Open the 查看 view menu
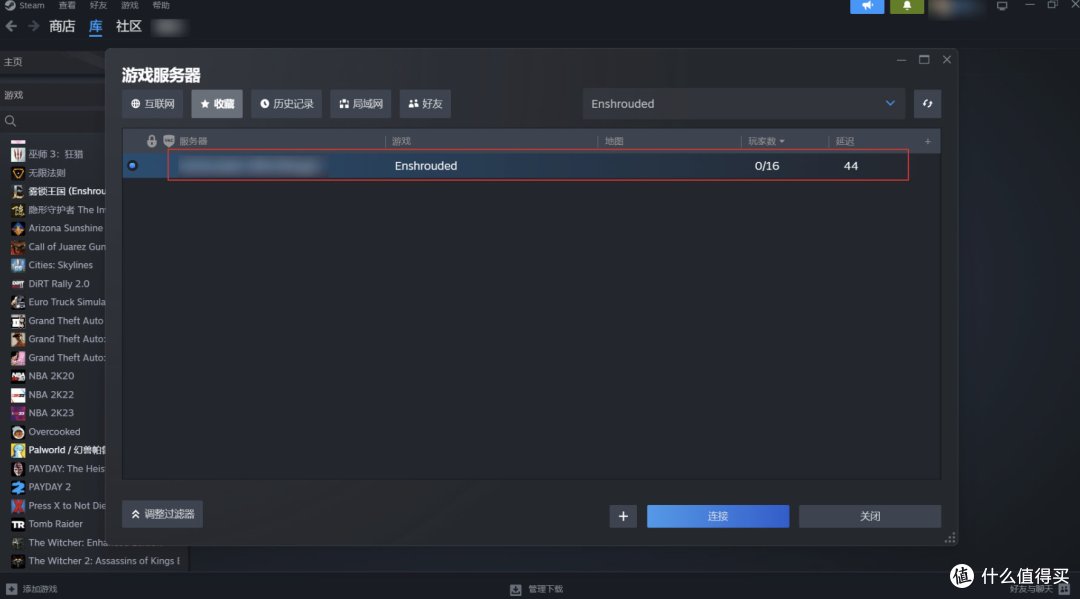Screen dimensions: 1080x599 click(x=67, y=6)
